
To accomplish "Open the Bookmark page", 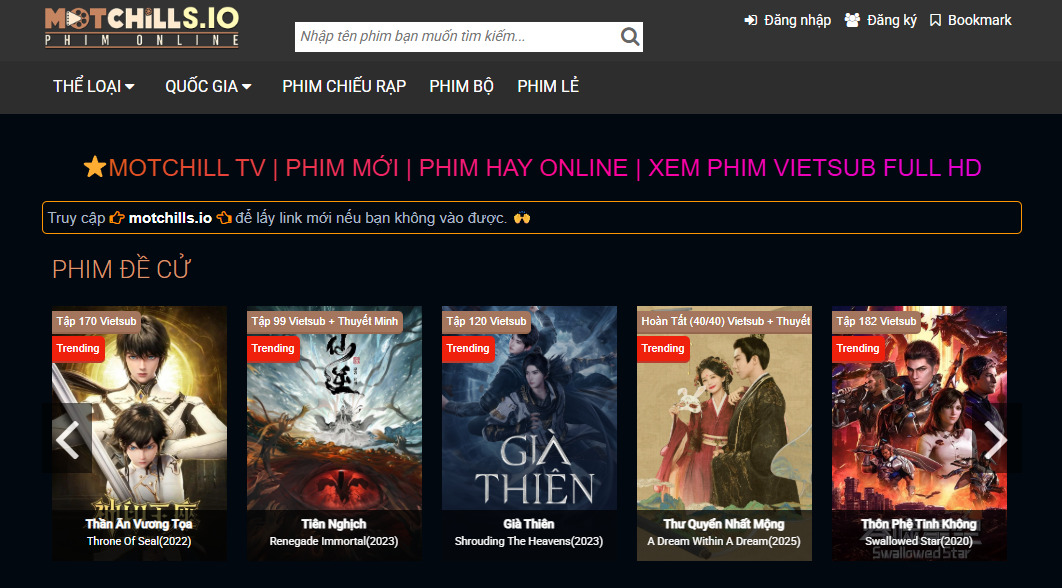I will coord(970,20).
